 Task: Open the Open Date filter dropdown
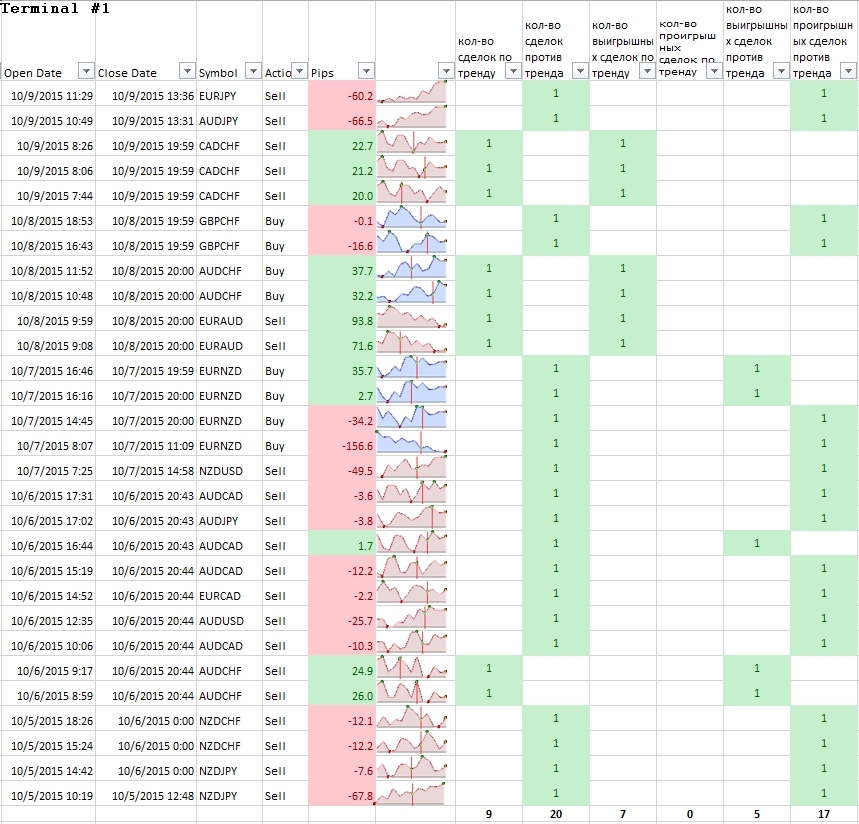pyautogui.click(x=86, y=71)
